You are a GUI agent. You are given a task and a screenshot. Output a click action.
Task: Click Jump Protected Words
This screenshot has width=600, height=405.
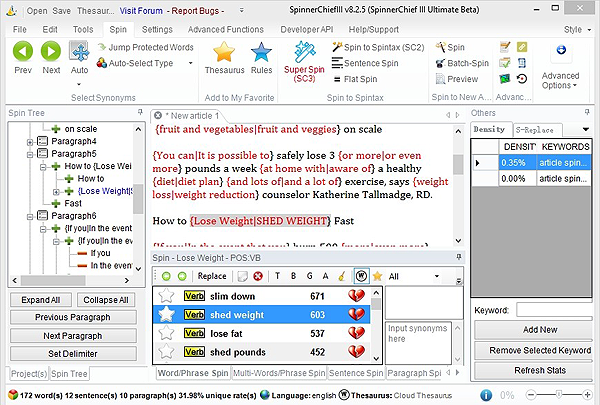[x=145, y=47]
